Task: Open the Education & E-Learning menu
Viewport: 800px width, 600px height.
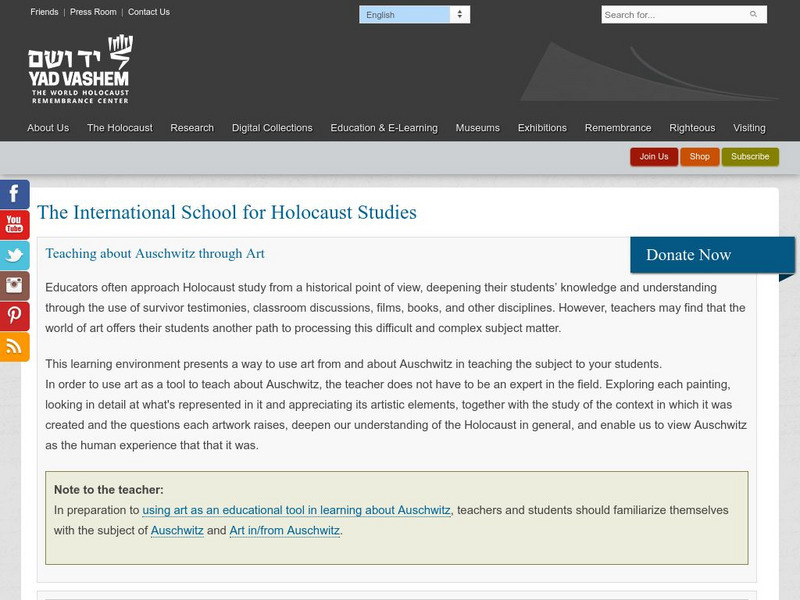Action: point(384,128)
